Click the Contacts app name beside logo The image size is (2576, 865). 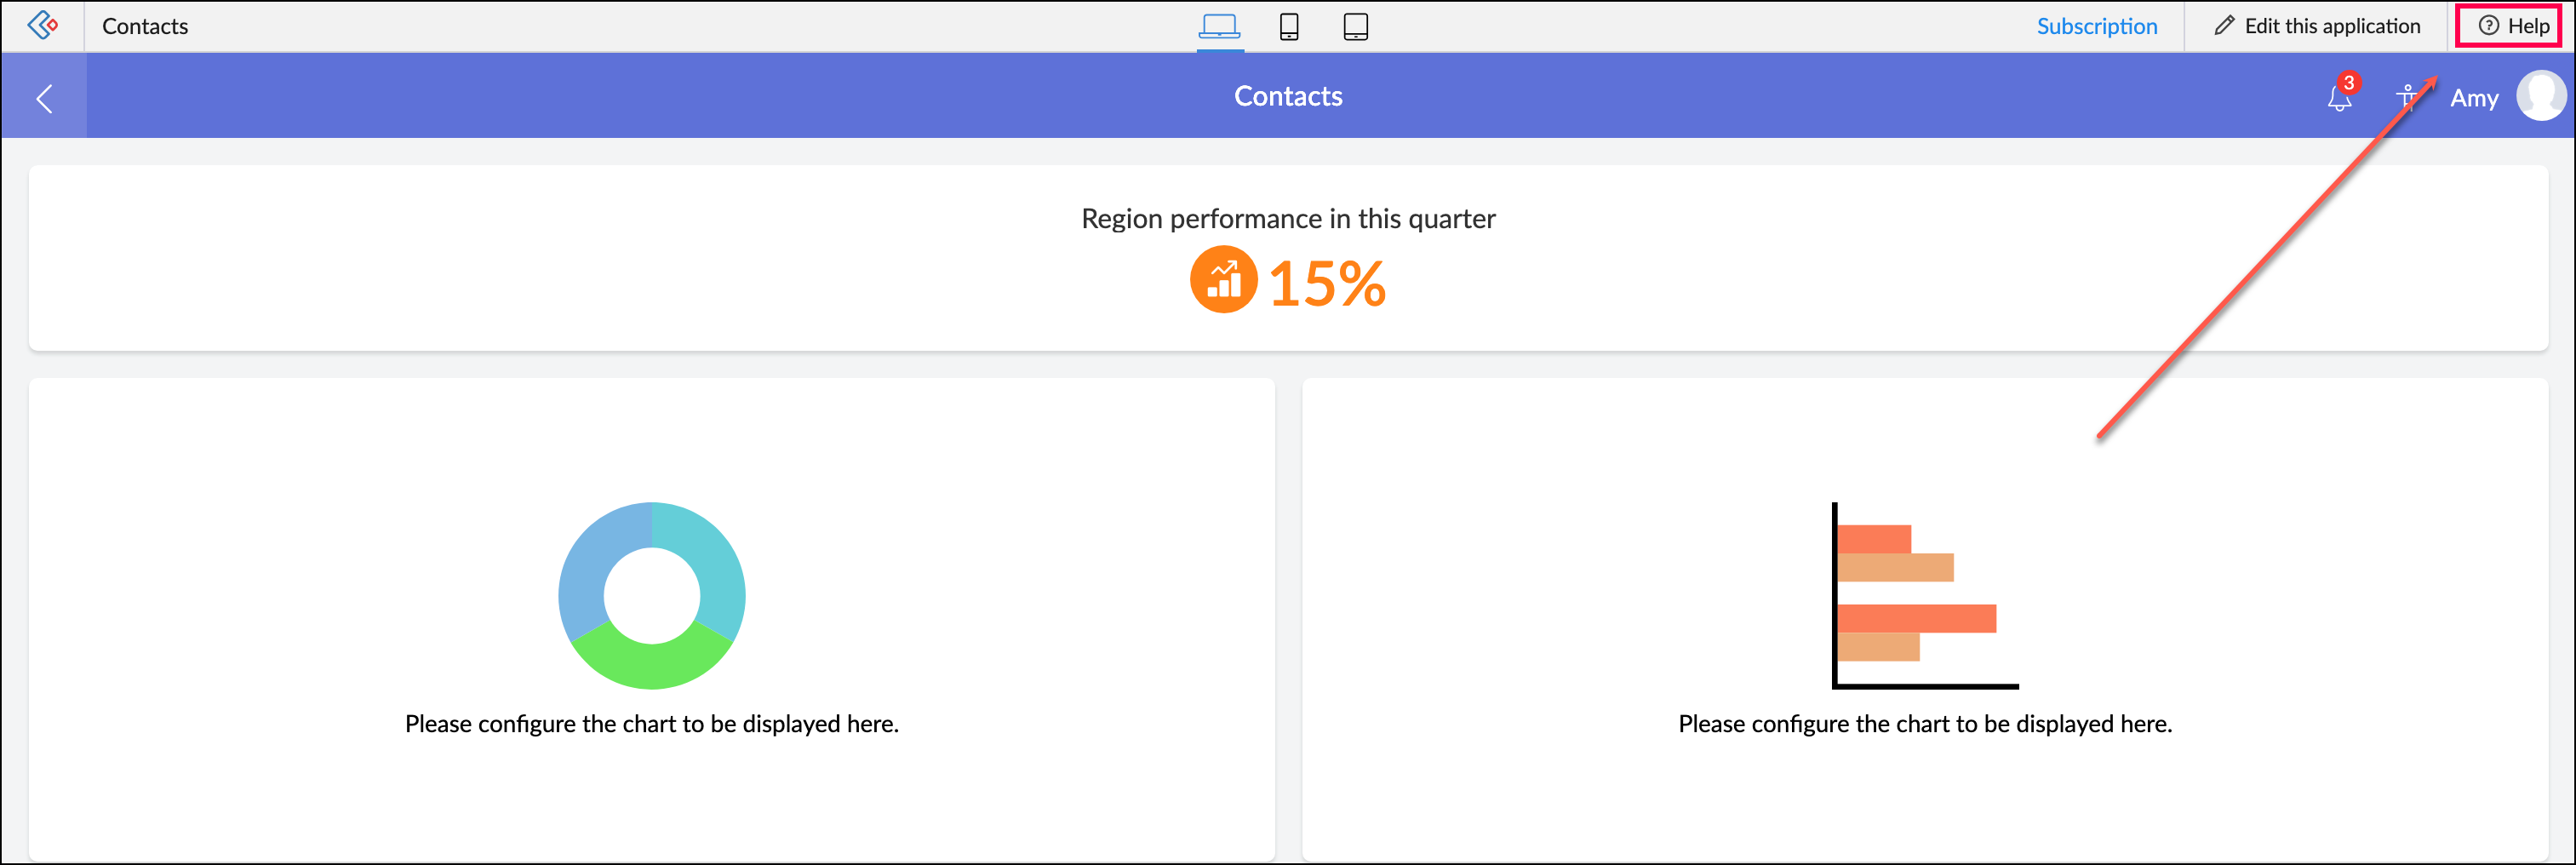pos(145,26)
